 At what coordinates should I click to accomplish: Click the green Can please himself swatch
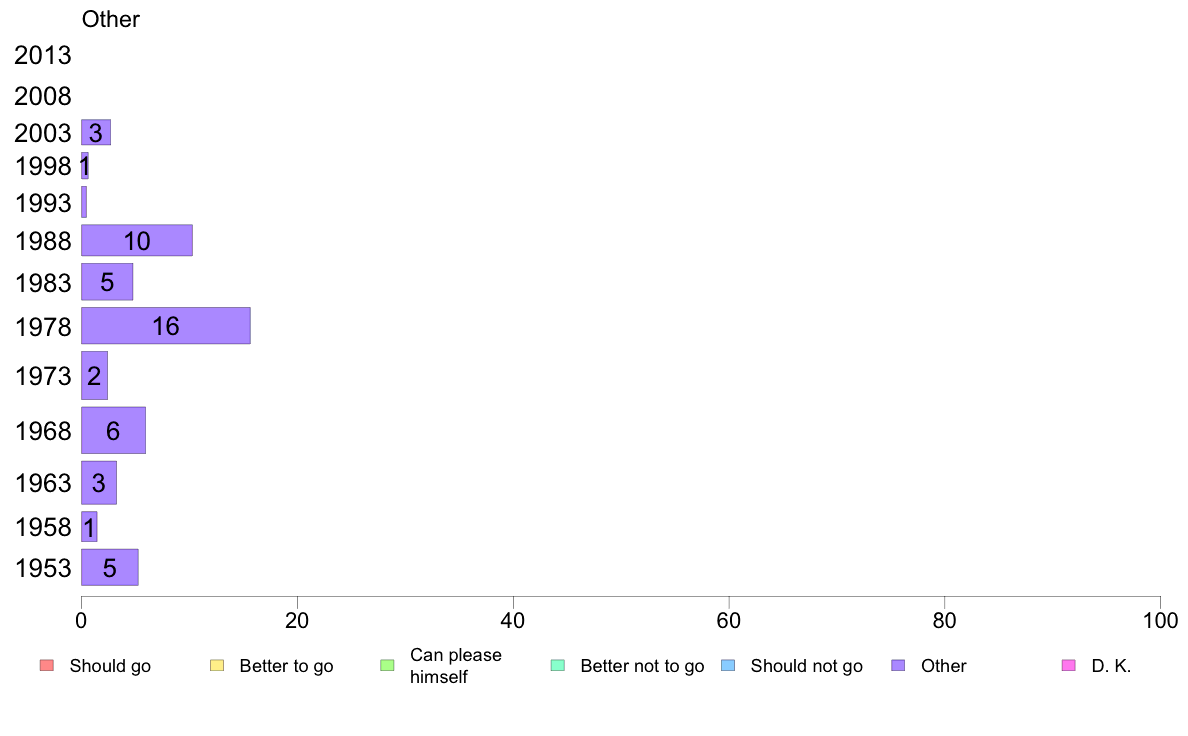click(387, 666)
